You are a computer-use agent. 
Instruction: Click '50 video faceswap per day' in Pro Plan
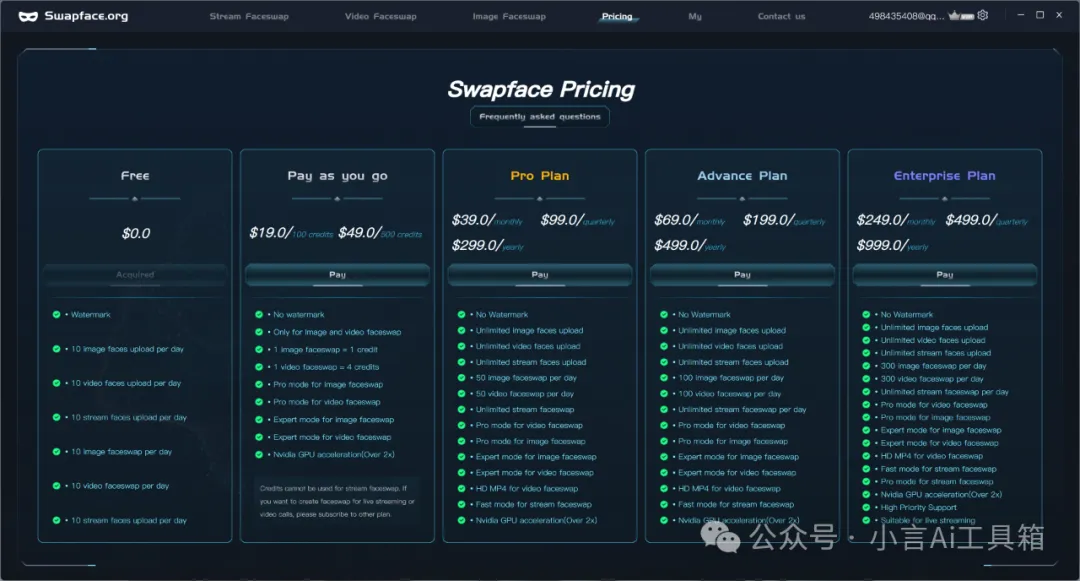[525, 394]
